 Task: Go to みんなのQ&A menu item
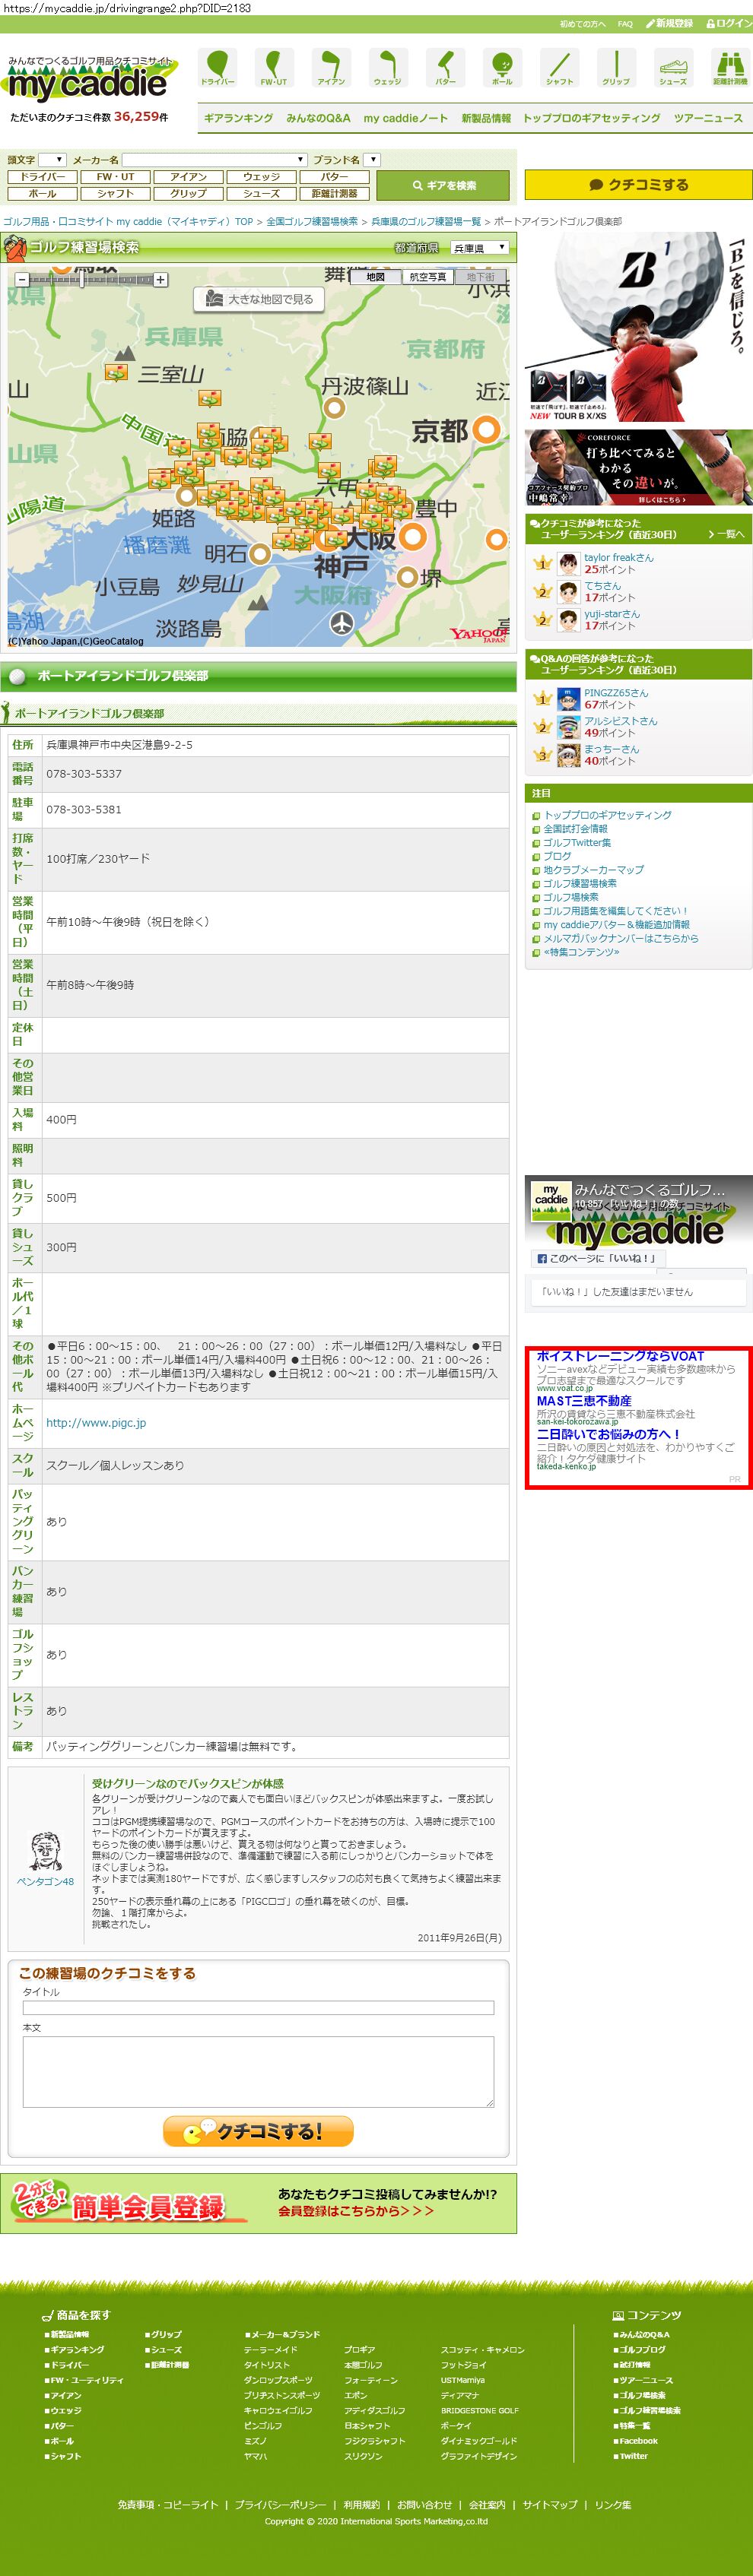318,118
